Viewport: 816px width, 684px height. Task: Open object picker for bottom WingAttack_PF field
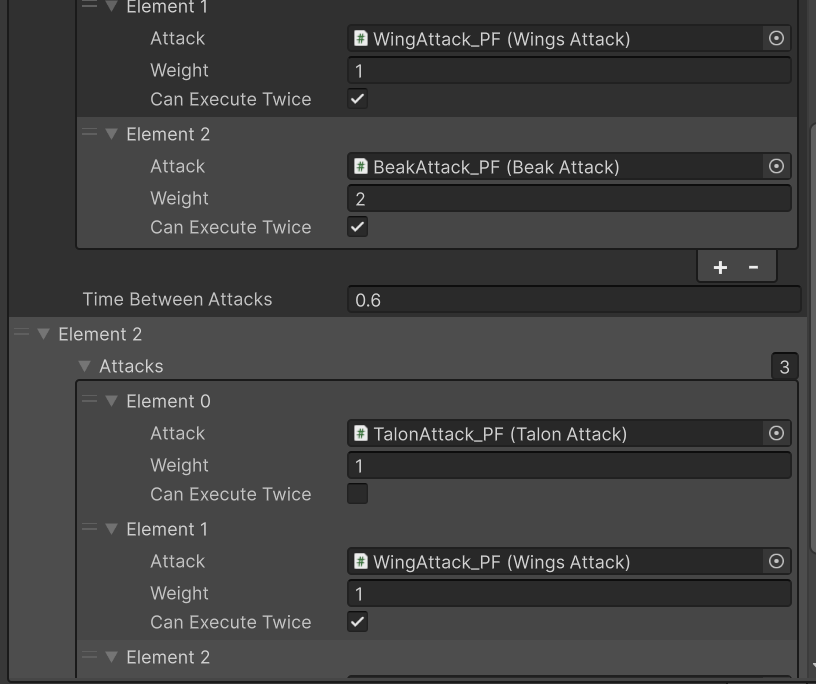point(776,561)
